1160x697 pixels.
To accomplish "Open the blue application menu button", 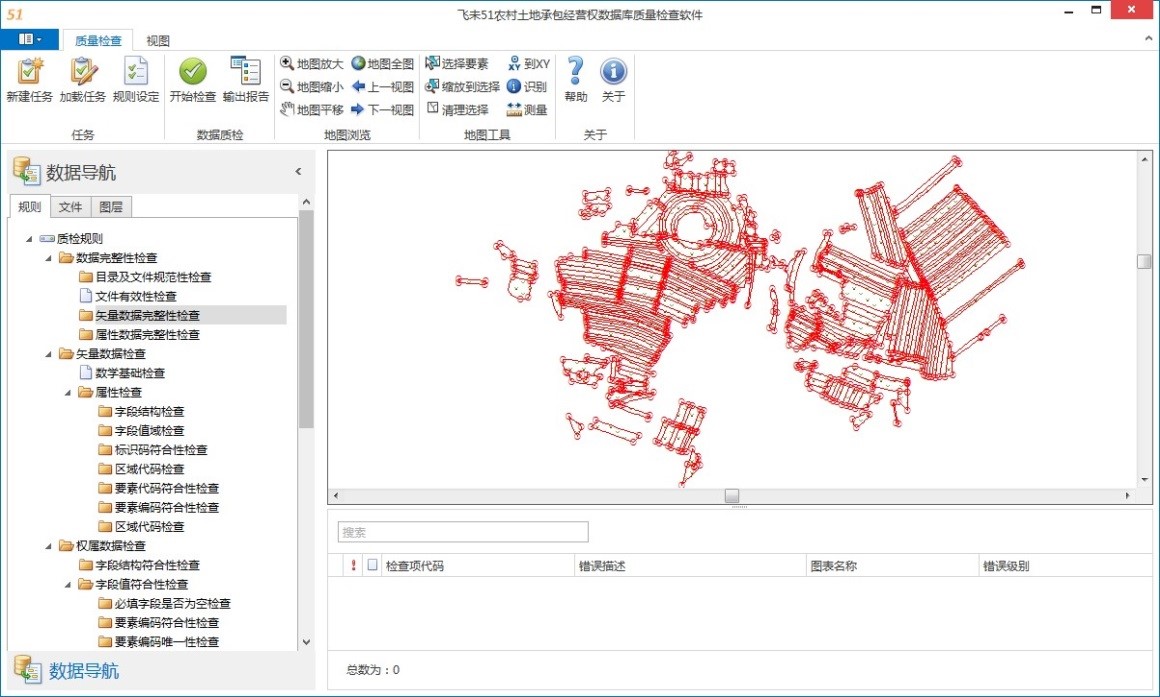I will click(30, 39).
